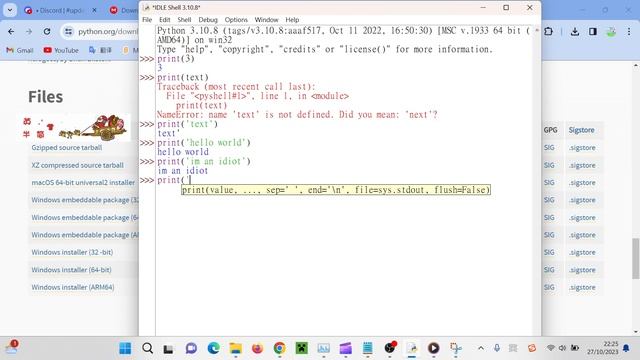Open weather widget on taskbar
This screenshot has width=640, height=360.
[x=11, y=348]
